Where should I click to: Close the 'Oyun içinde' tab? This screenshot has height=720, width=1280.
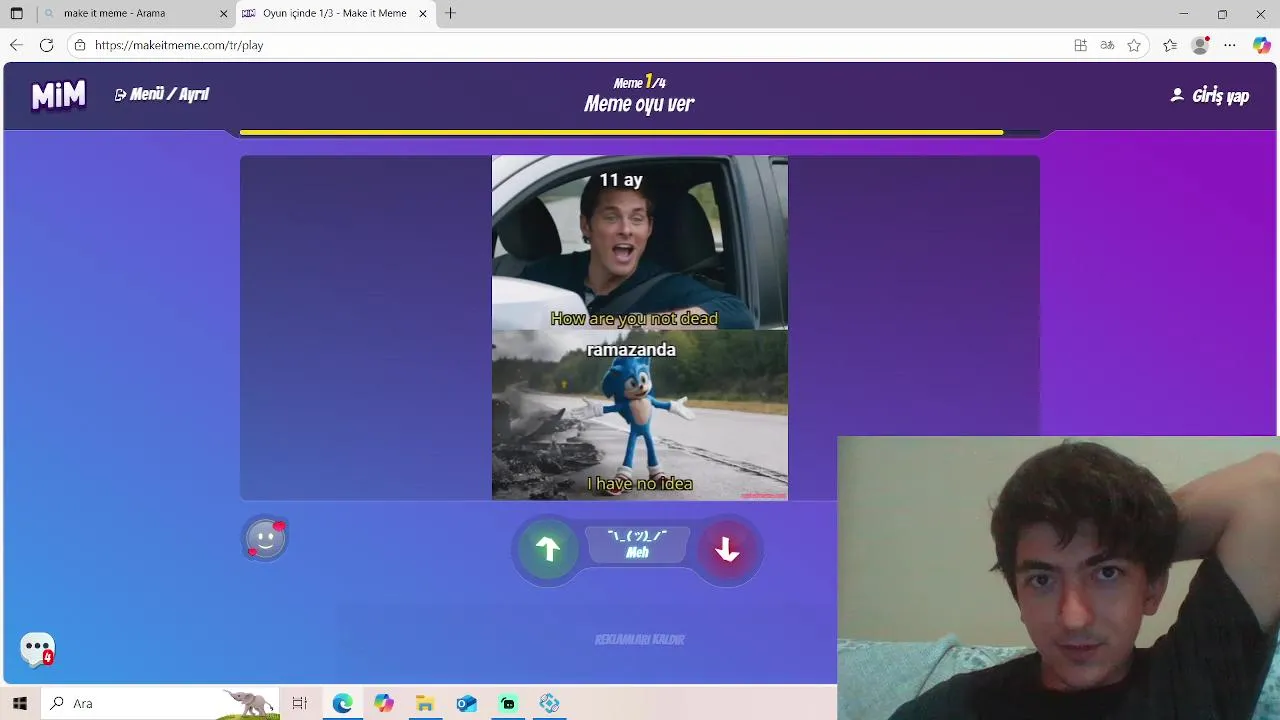pos(423,14)
